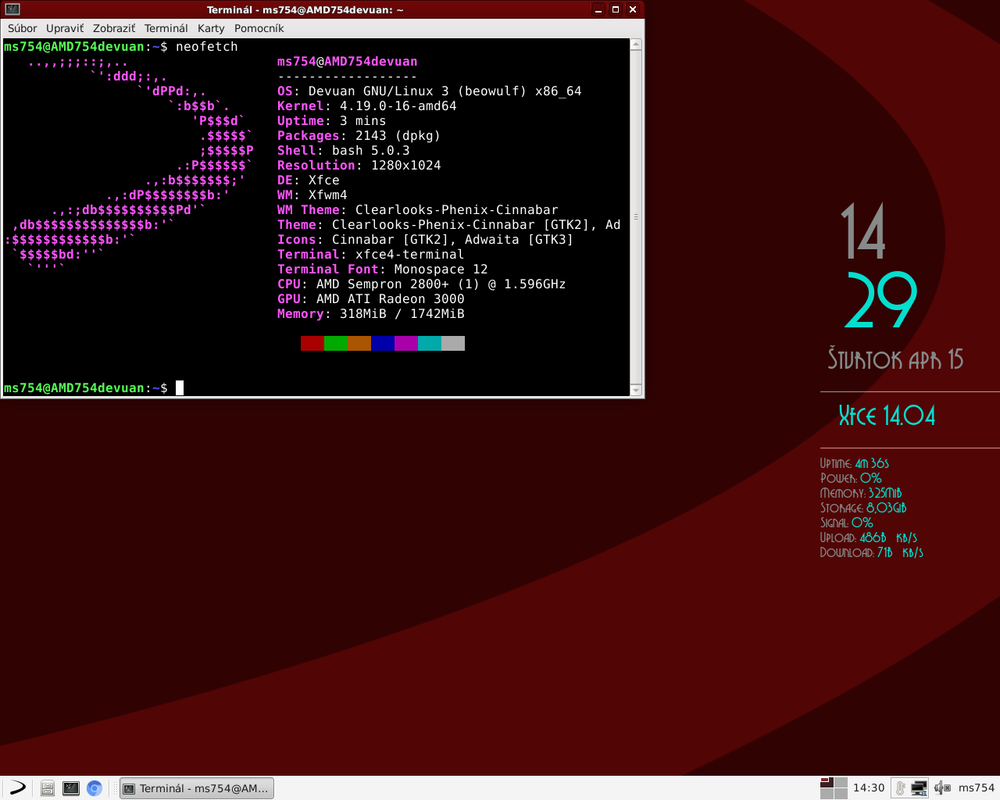Viewport: 1000px width, 800px height.
Task: Click the 'Terminal Font: Monospace 12' line
Action: click(x=383, y=269)
